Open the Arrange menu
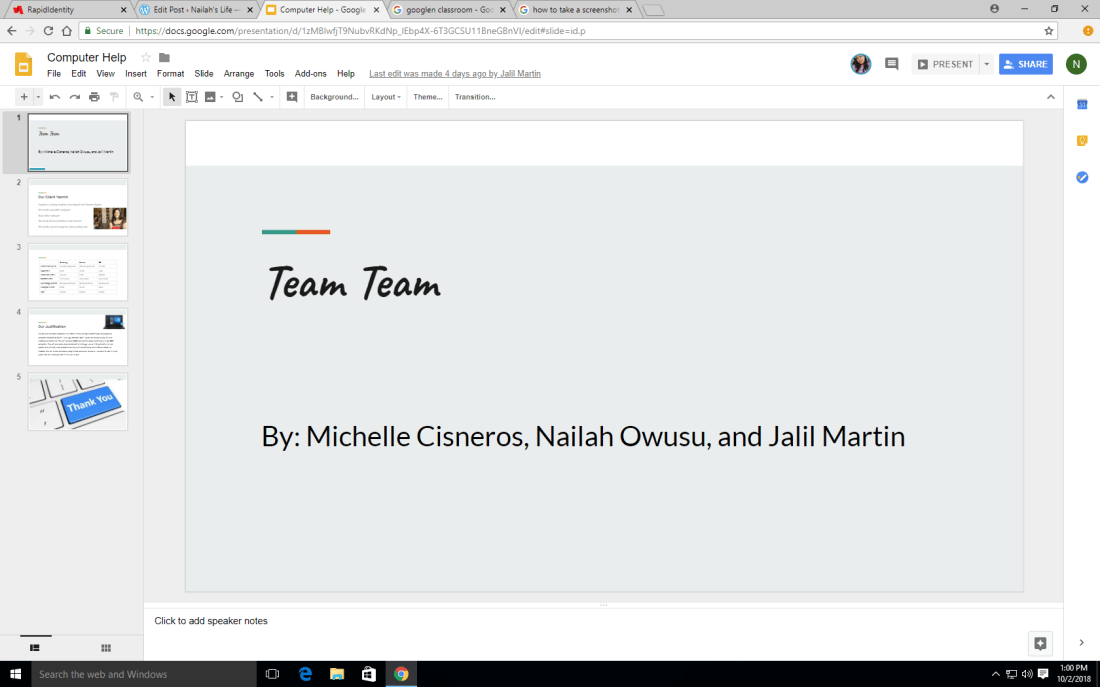 click(x=238, y=74)
